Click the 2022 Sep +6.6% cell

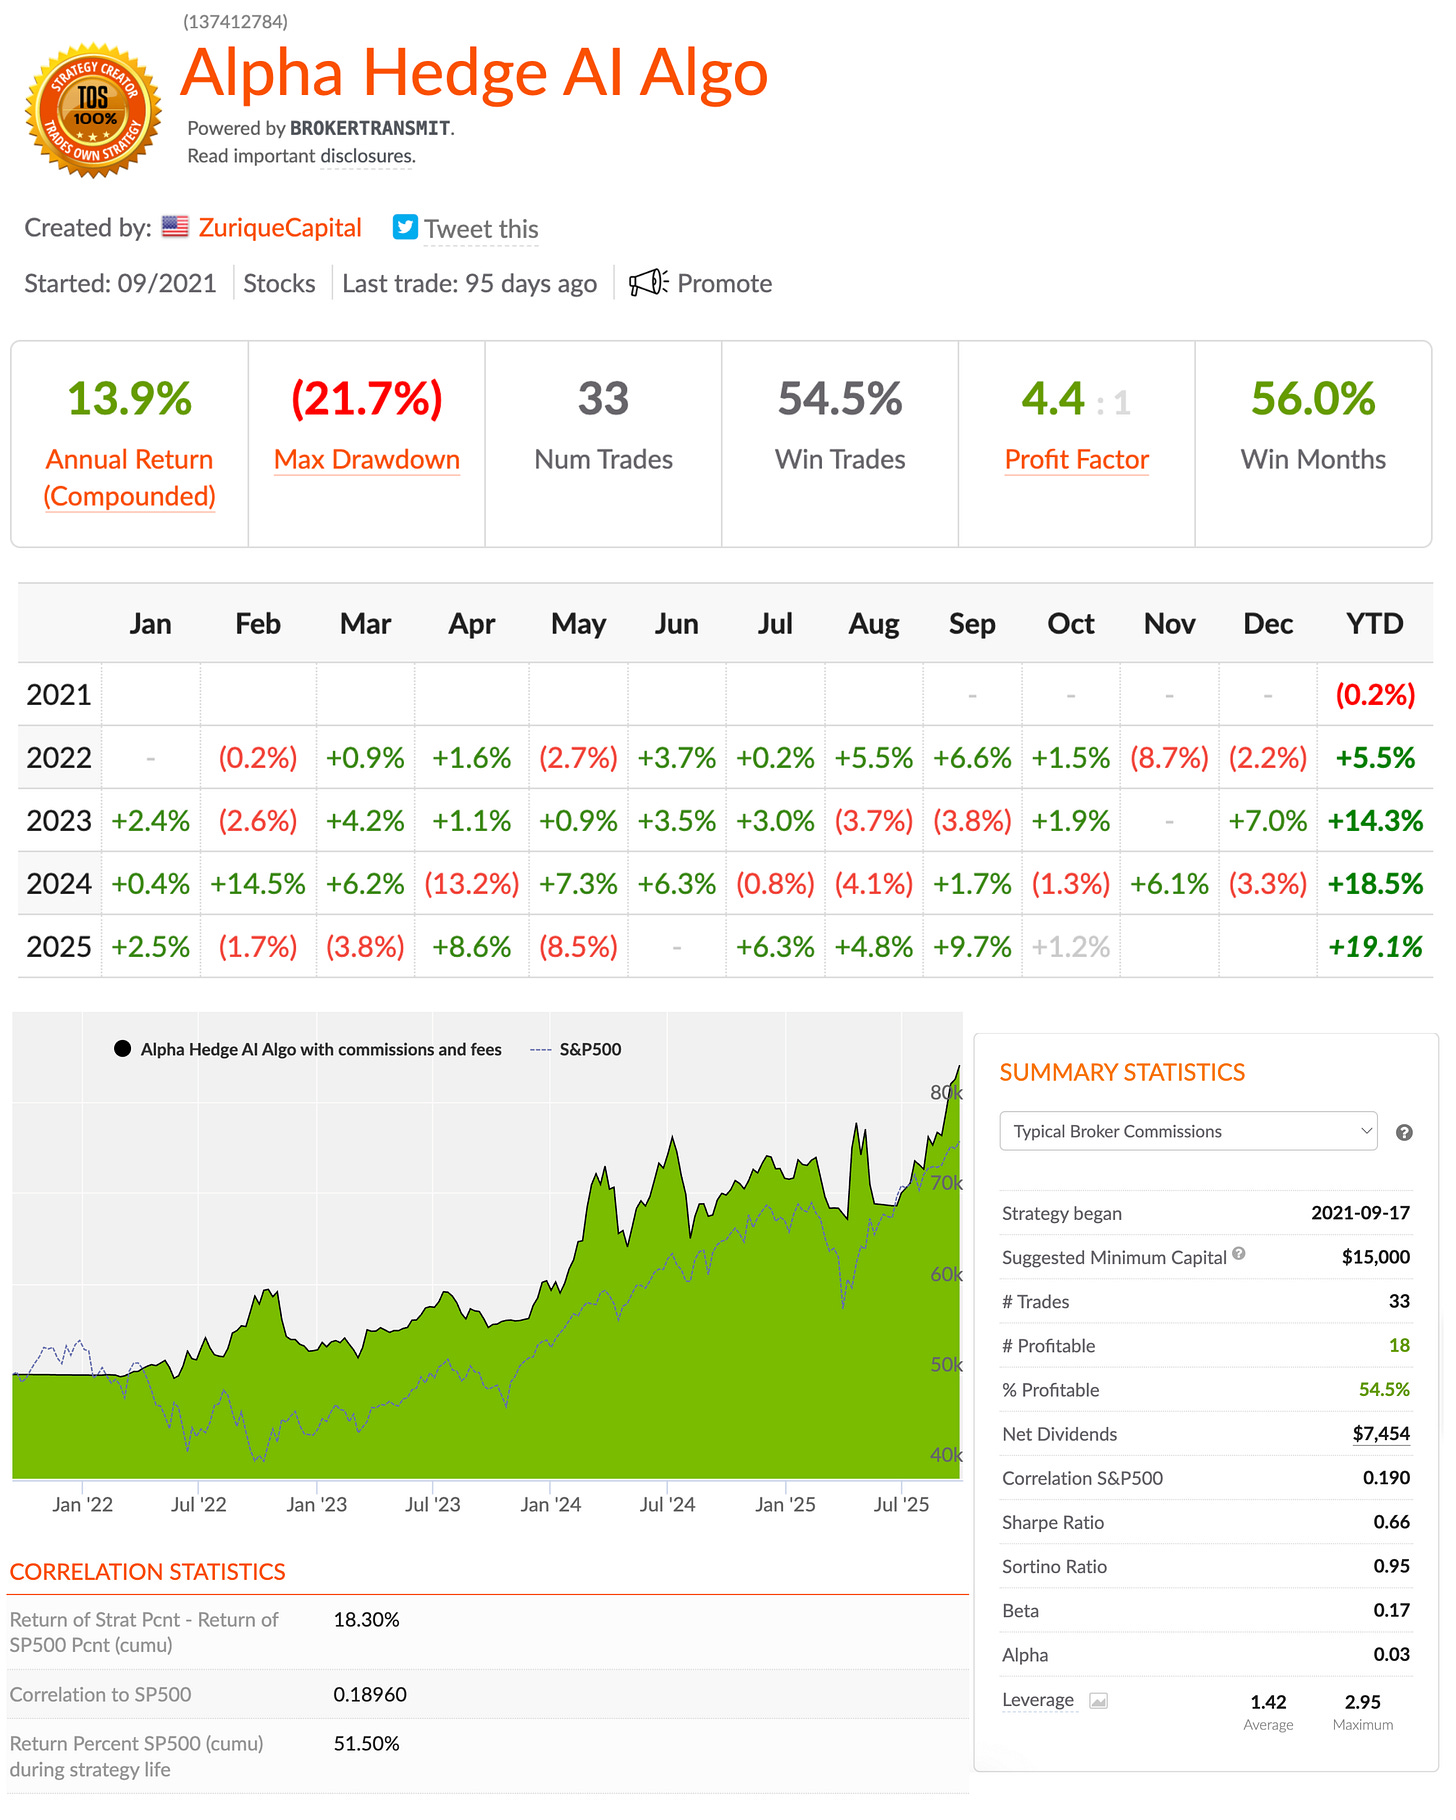coord(972,758)
